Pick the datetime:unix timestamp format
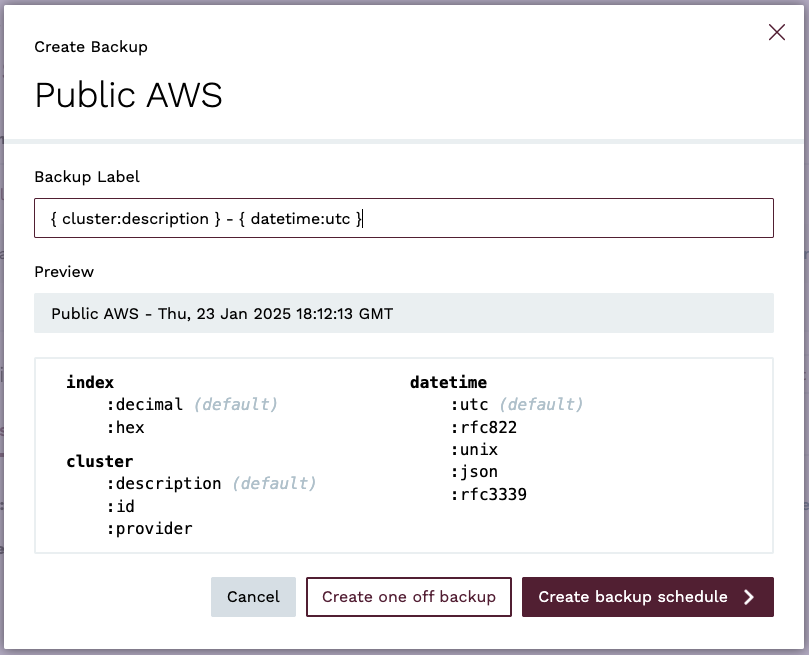 475,450
